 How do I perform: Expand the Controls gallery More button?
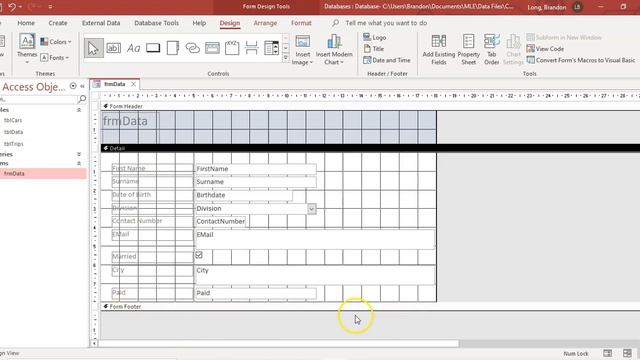point(286,58)
